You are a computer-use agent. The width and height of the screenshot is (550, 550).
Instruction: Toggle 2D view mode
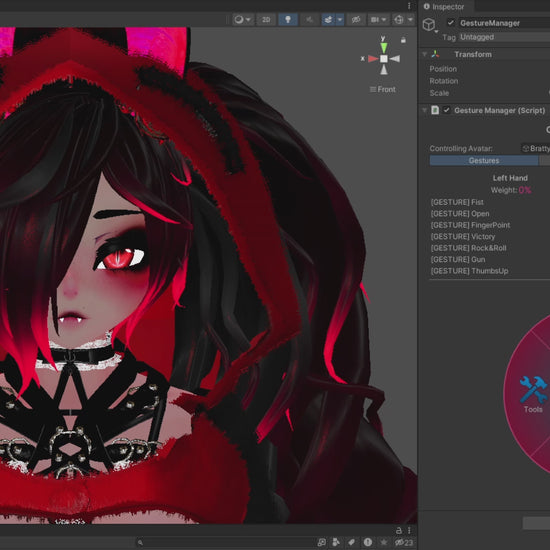click(x=266, y=20)
